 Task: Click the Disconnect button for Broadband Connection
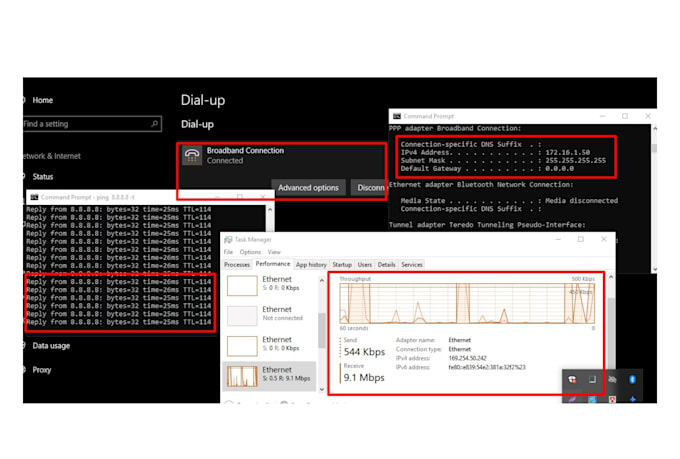[368, 188]
